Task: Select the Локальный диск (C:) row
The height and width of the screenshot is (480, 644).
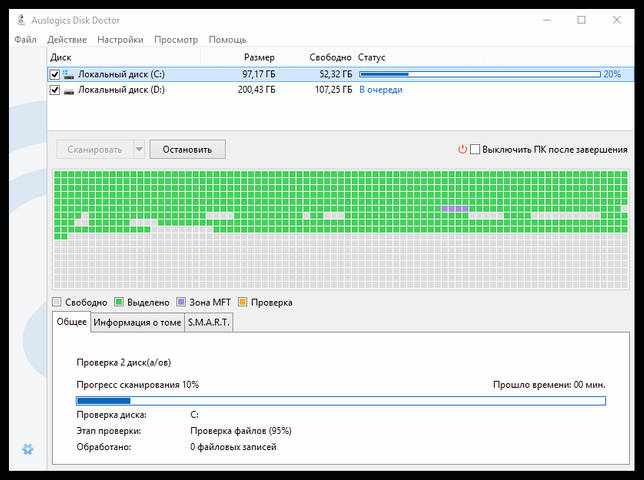Action: (x=340, y=74)
